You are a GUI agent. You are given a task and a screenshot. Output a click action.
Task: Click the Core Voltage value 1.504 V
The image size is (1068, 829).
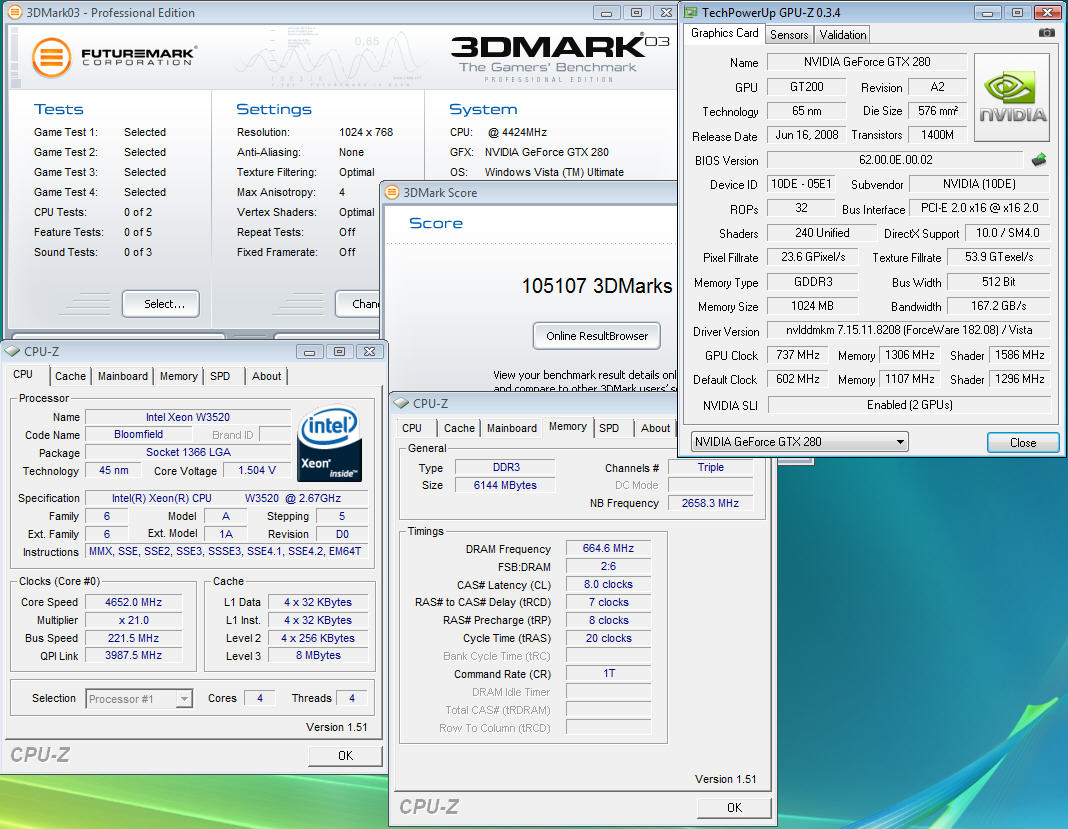pyautogui.click(x=257, y=471)
